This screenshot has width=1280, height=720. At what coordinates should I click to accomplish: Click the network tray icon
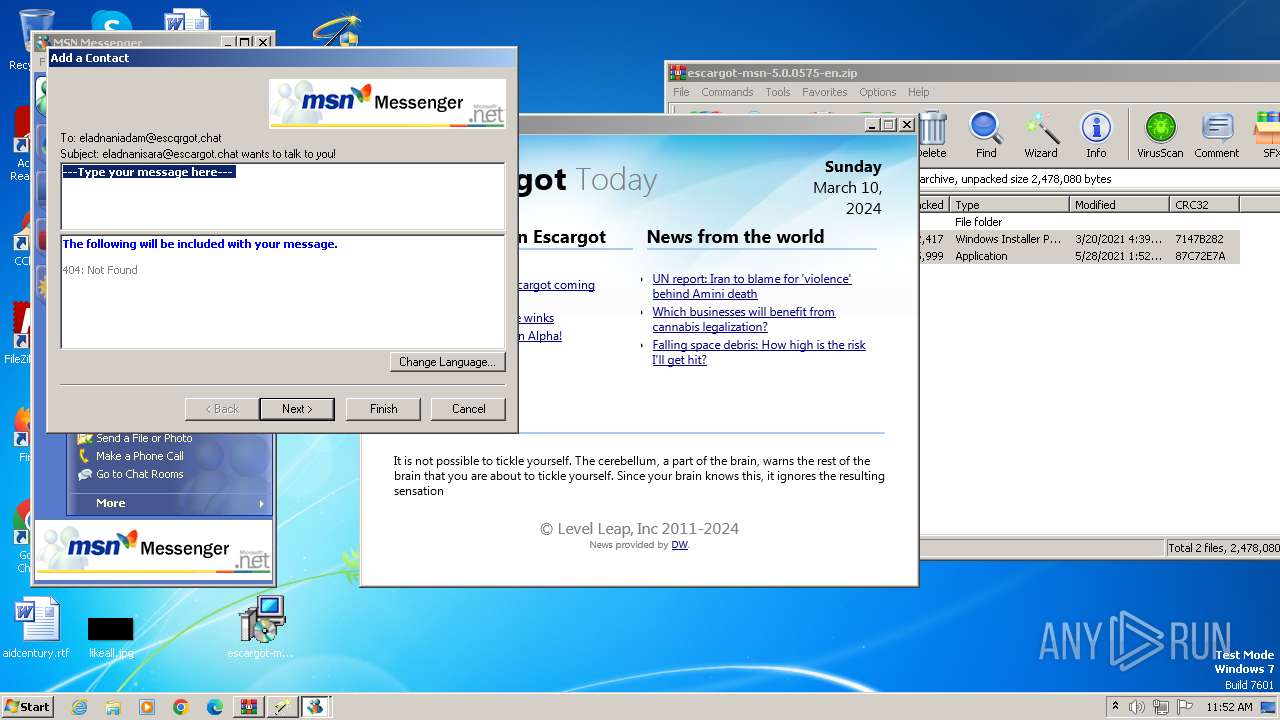click(1163, 707)
